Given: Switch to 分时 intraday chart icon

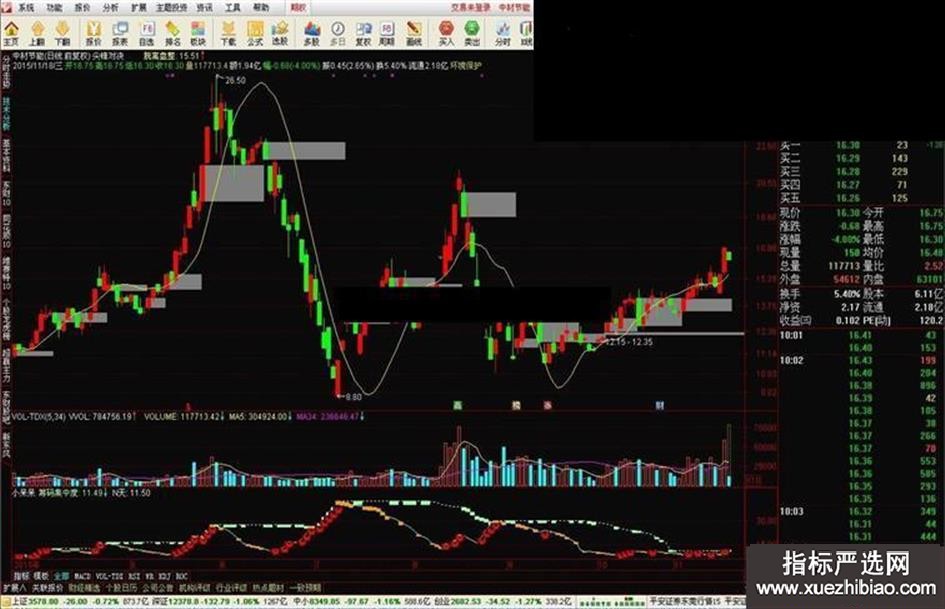Looking at the screenshot, I should point(502,33).
